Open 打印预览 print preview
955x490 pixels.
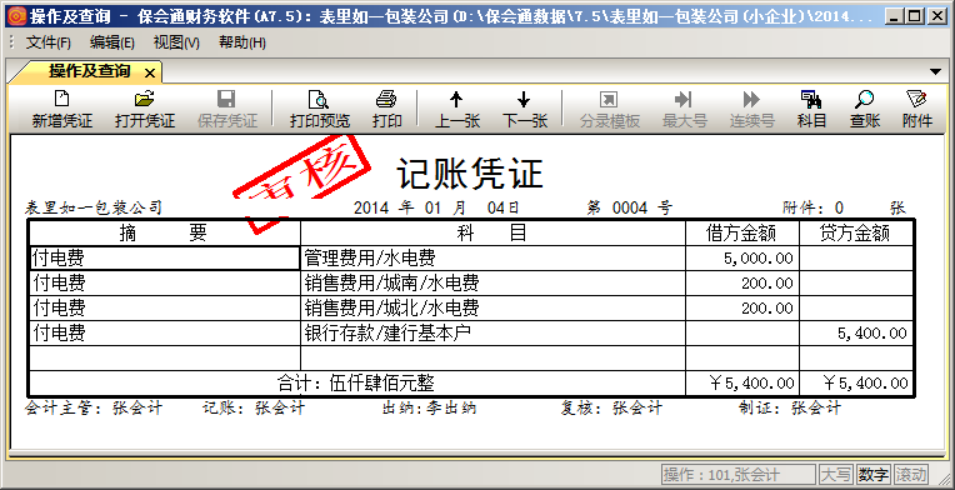tap(319, 100)
